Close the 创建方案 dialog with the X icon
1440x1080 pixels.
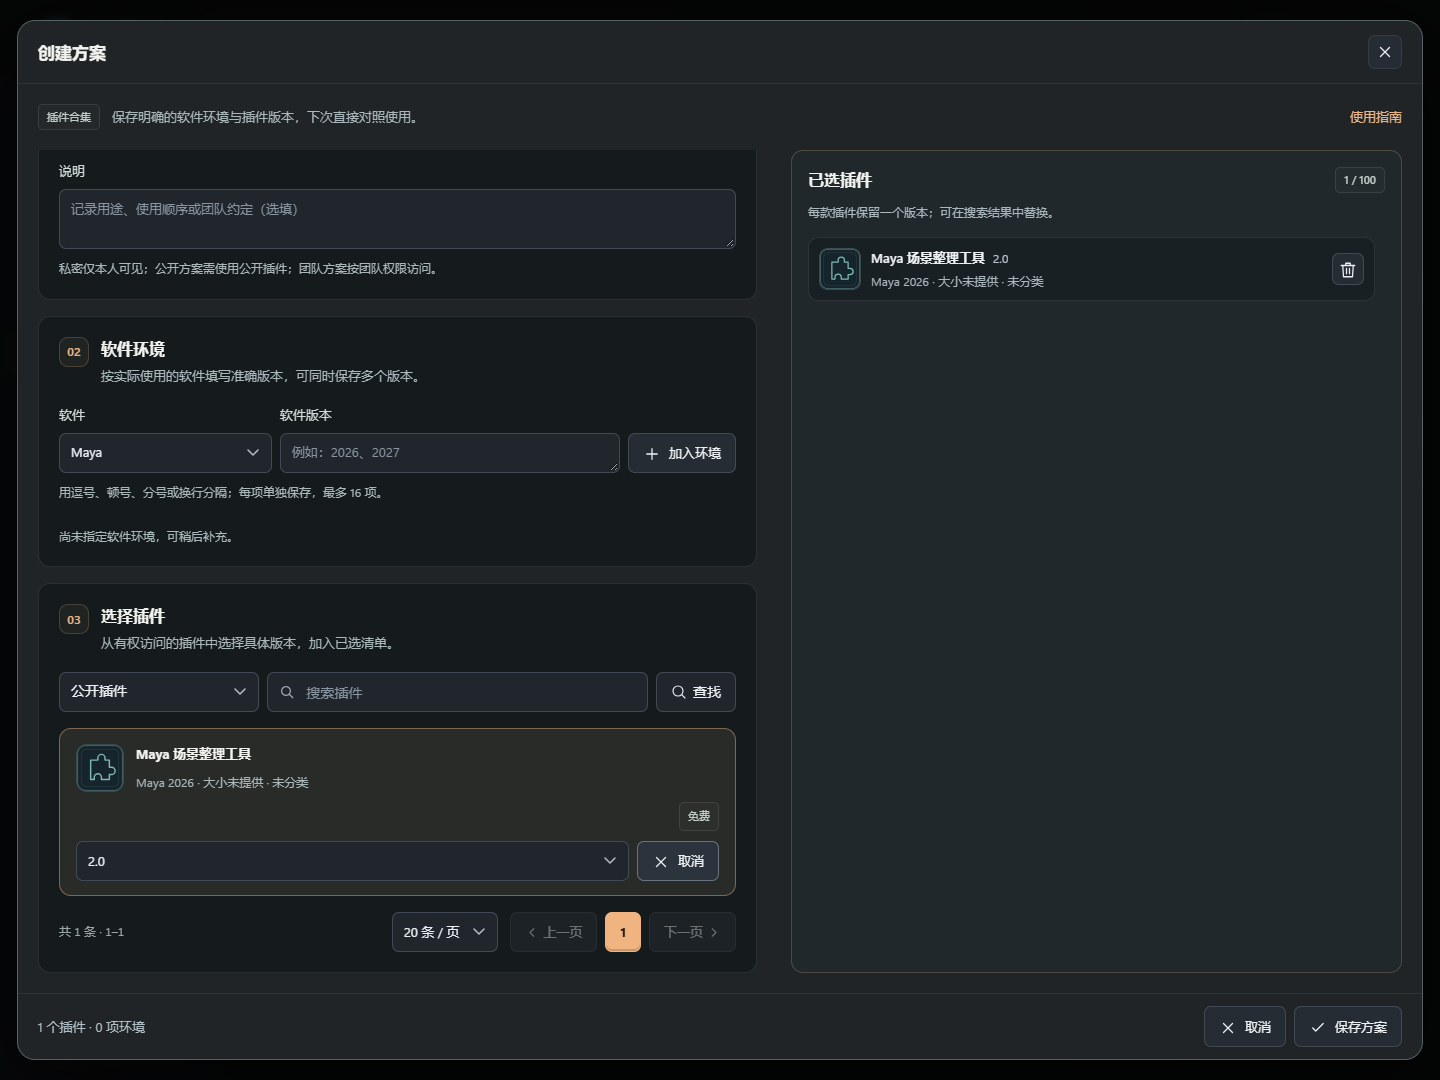point(1385,52)
